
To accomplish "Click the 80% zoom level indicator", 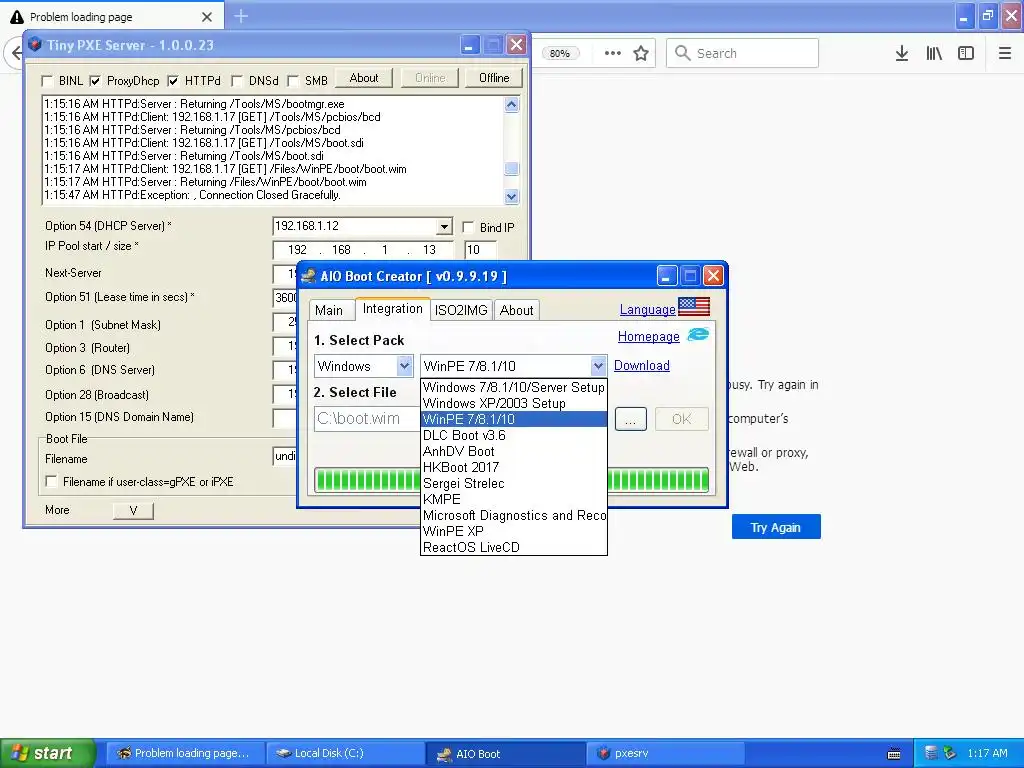I will point(560,54).
